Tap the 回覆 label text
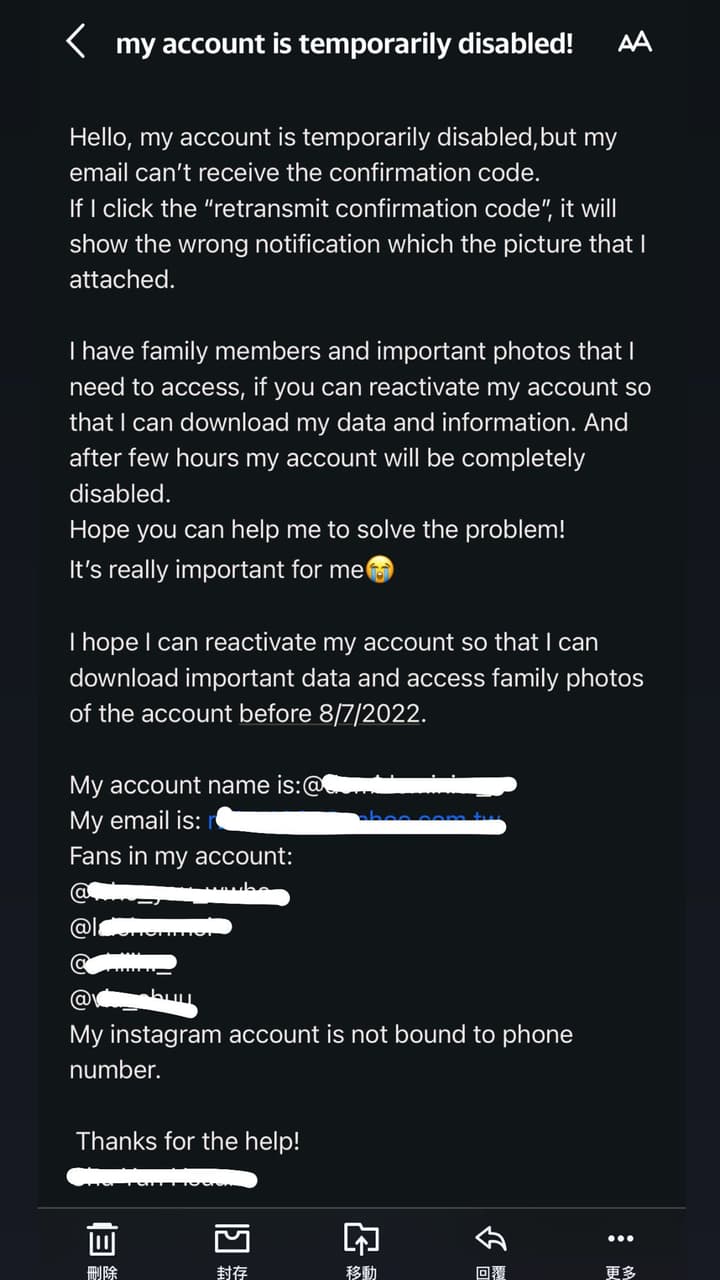The image size is (720, 1280). (491, 1273)
